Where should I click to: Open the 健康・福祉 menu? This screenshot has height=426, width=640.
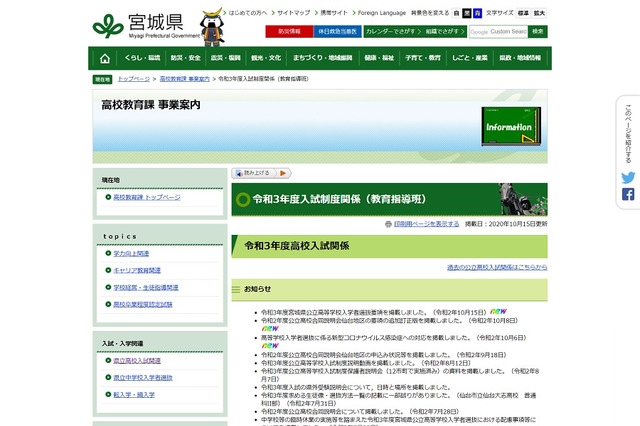379,58
